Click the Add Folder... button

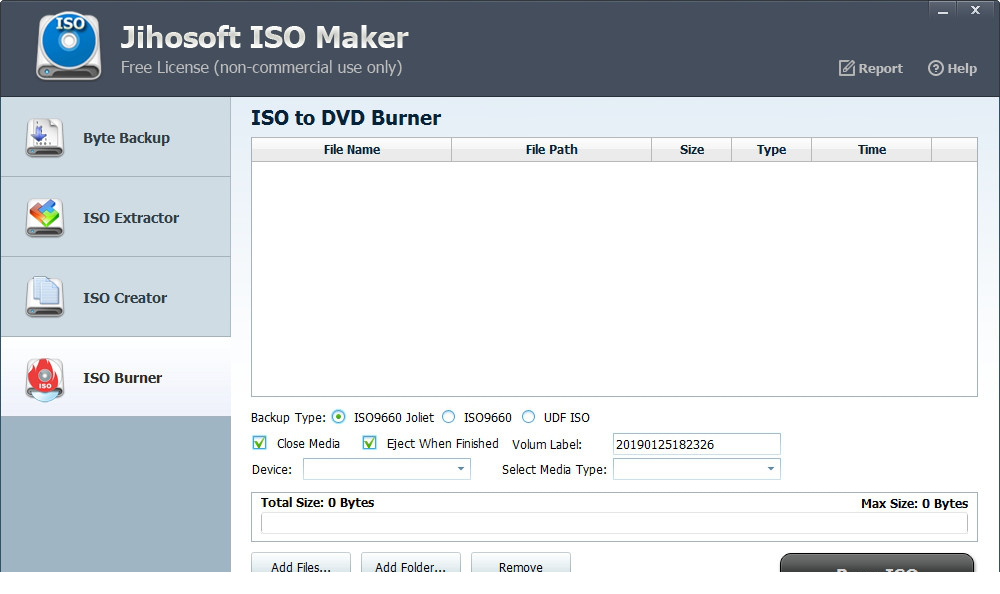(410, 563)
